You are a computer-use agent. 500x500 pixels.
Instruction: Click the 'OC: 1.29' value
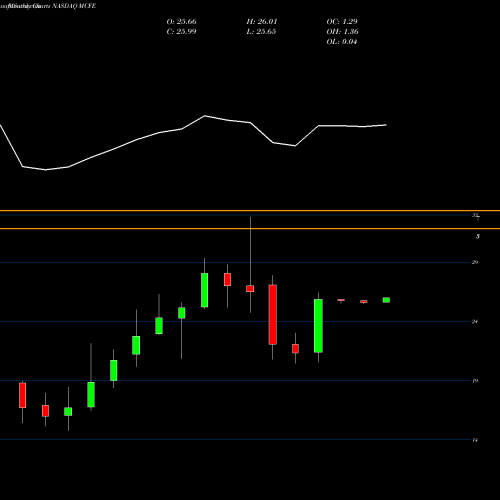click(342, 22)
